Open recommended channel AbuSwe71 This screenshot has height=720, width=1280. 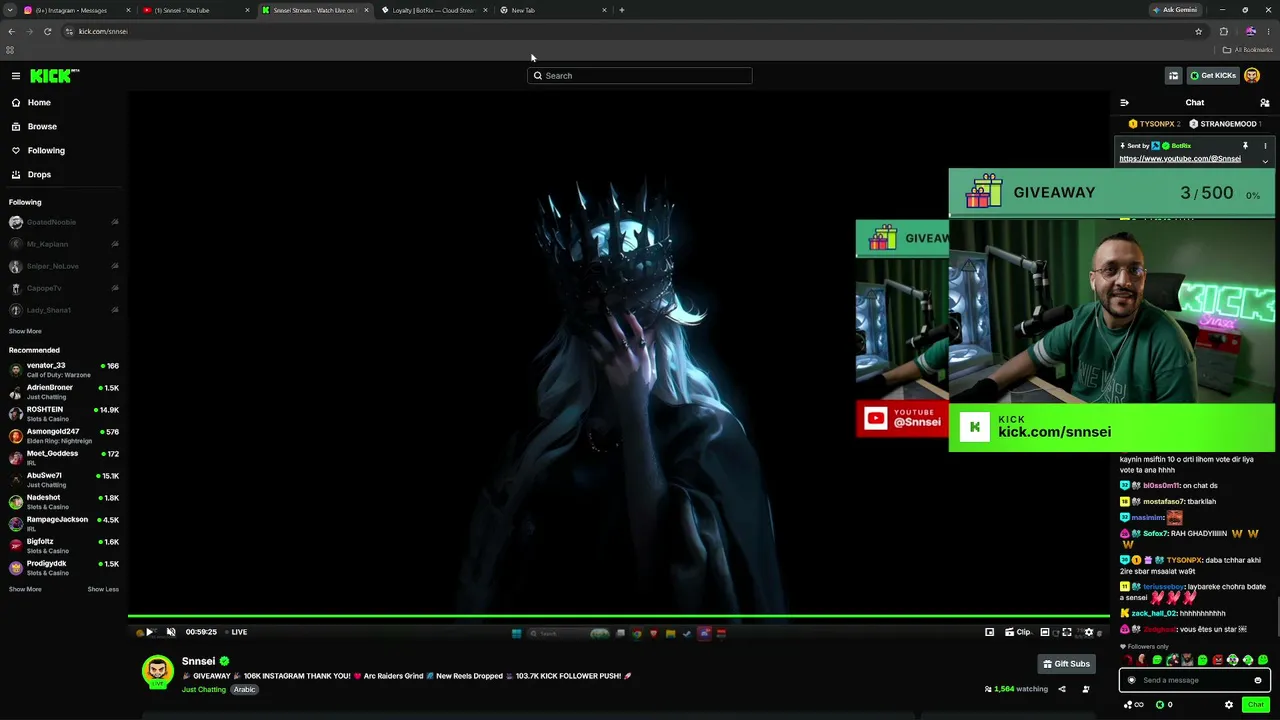point(64,480)
